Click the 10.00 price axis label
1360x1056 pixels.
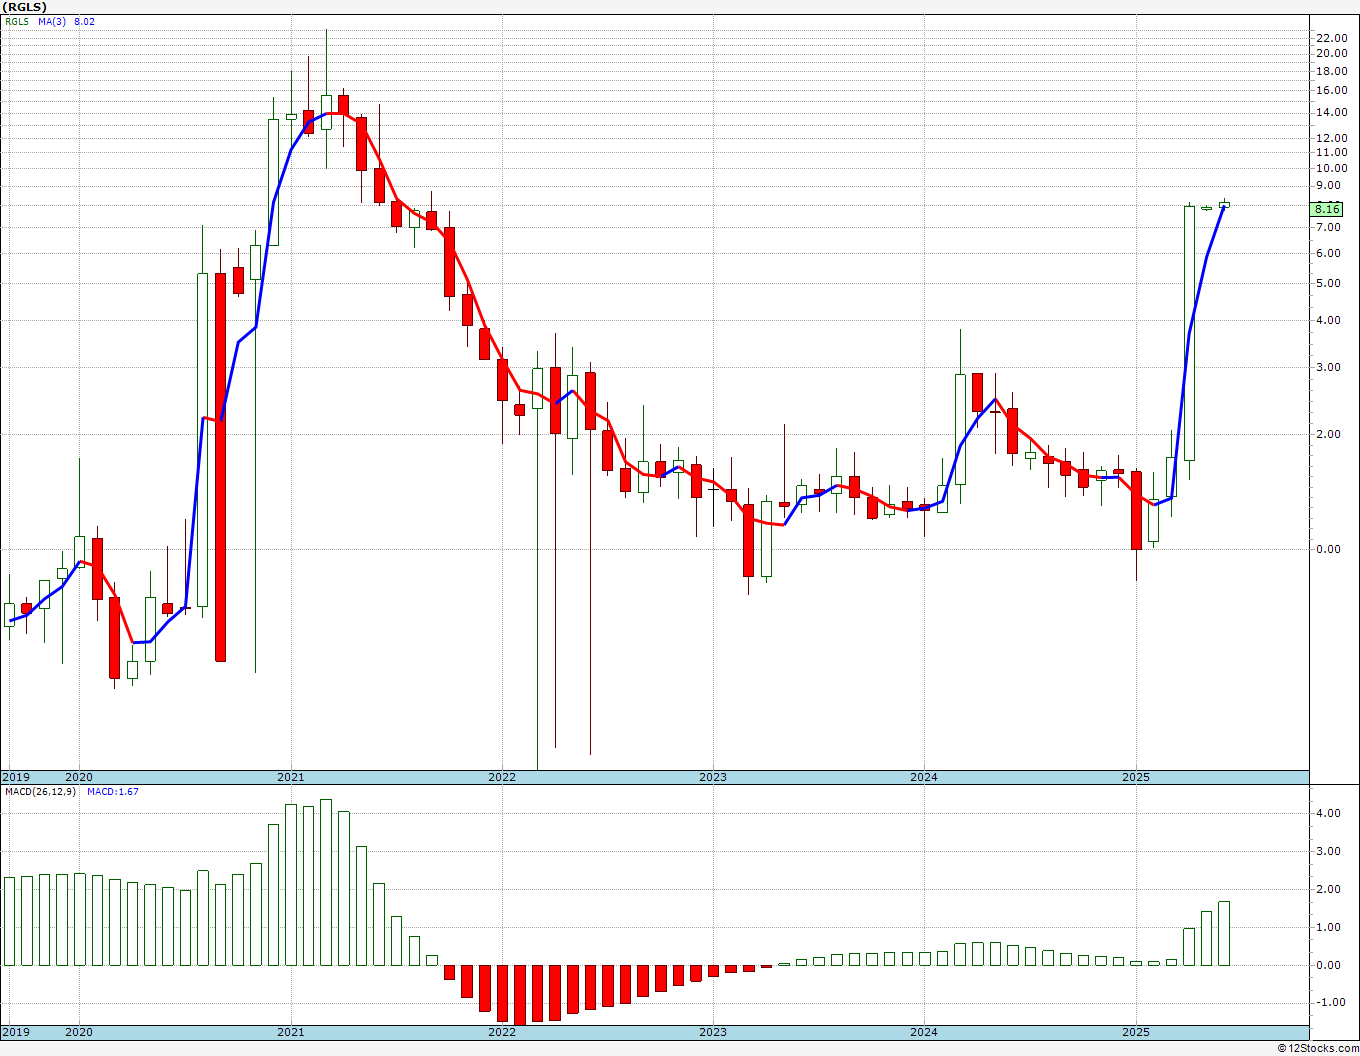tap(1331, 167)
